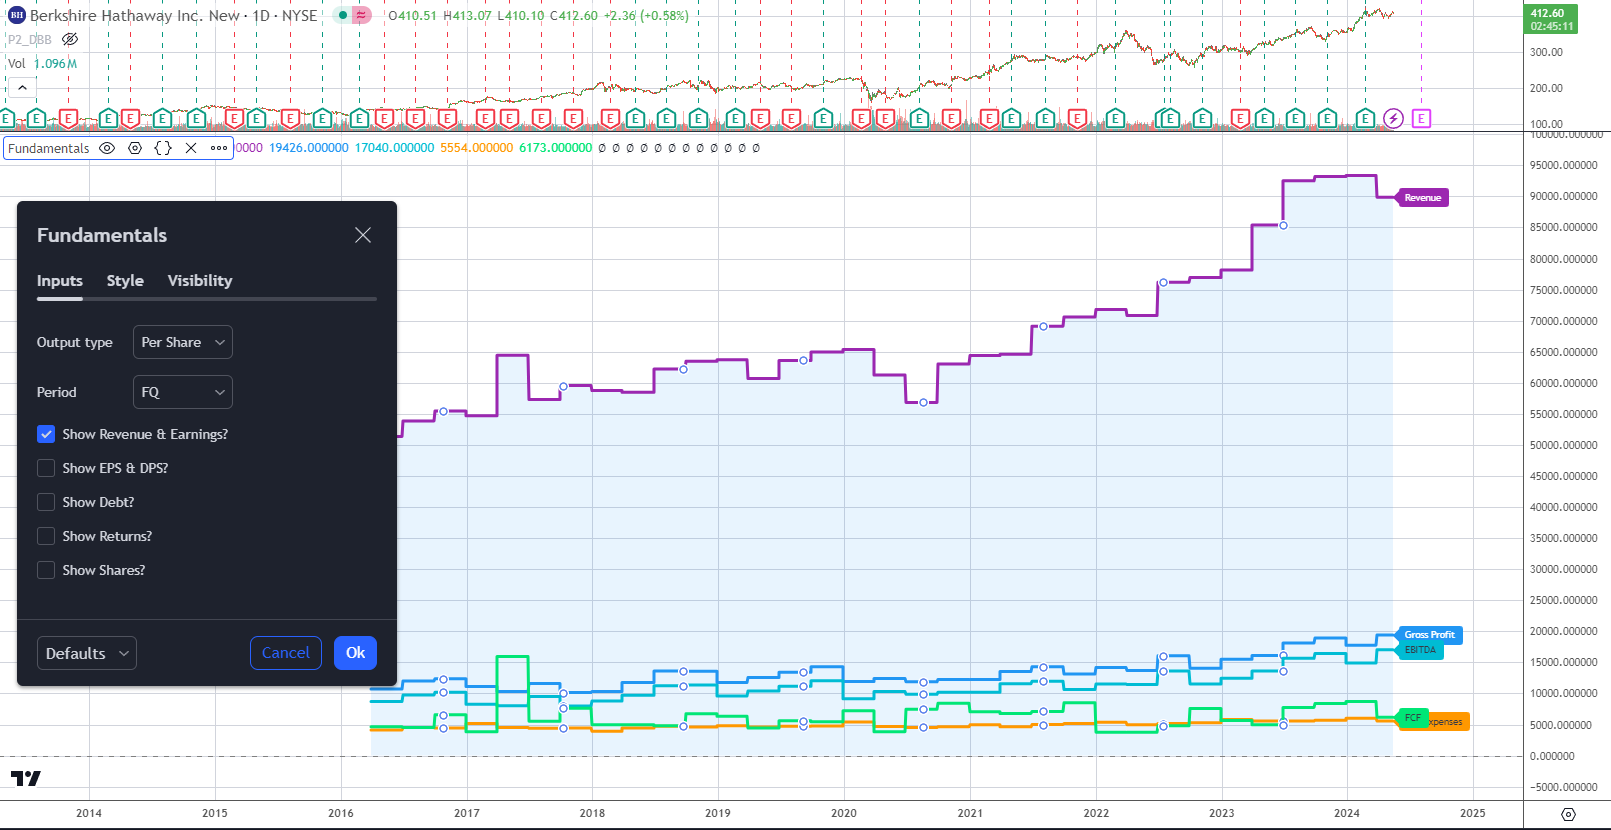Click the green market status dot

[x=343, y=15]
